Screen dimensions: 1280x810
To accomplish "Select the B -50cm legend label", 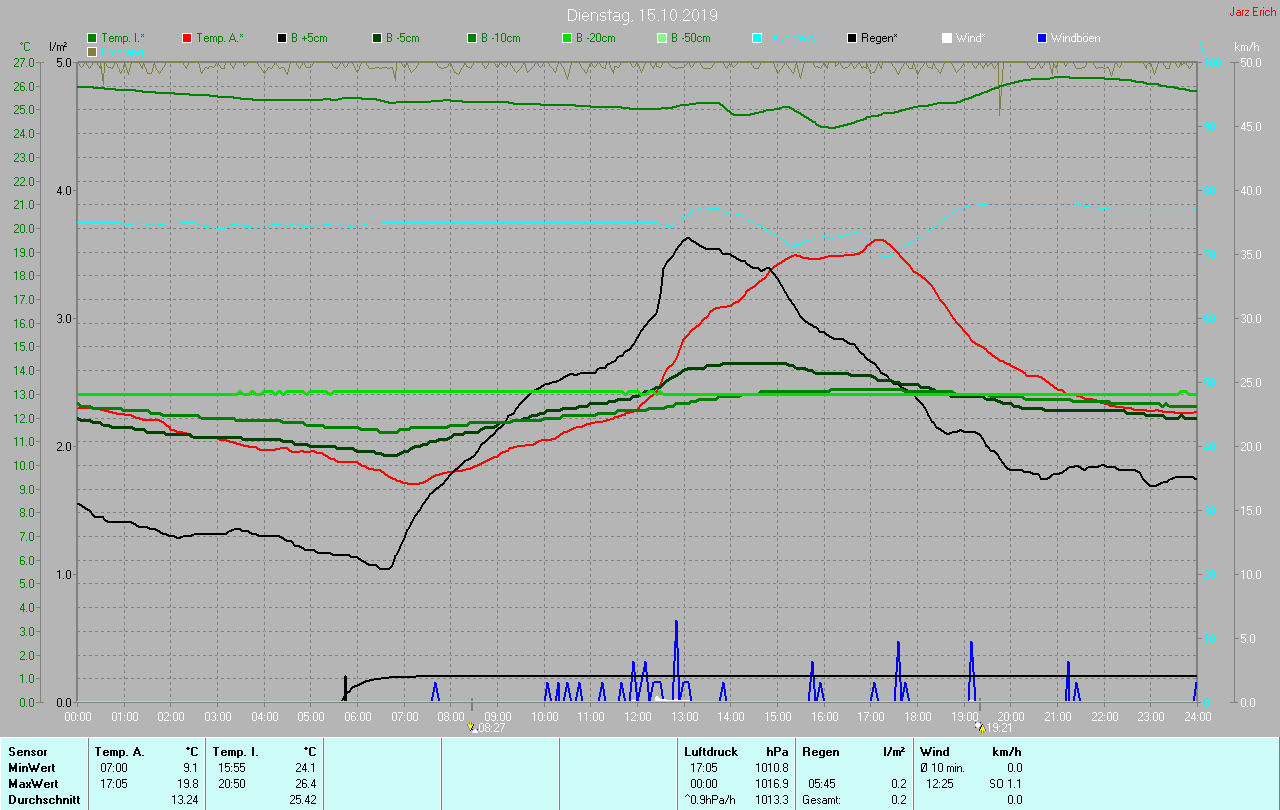I will [x=690, y=38].
